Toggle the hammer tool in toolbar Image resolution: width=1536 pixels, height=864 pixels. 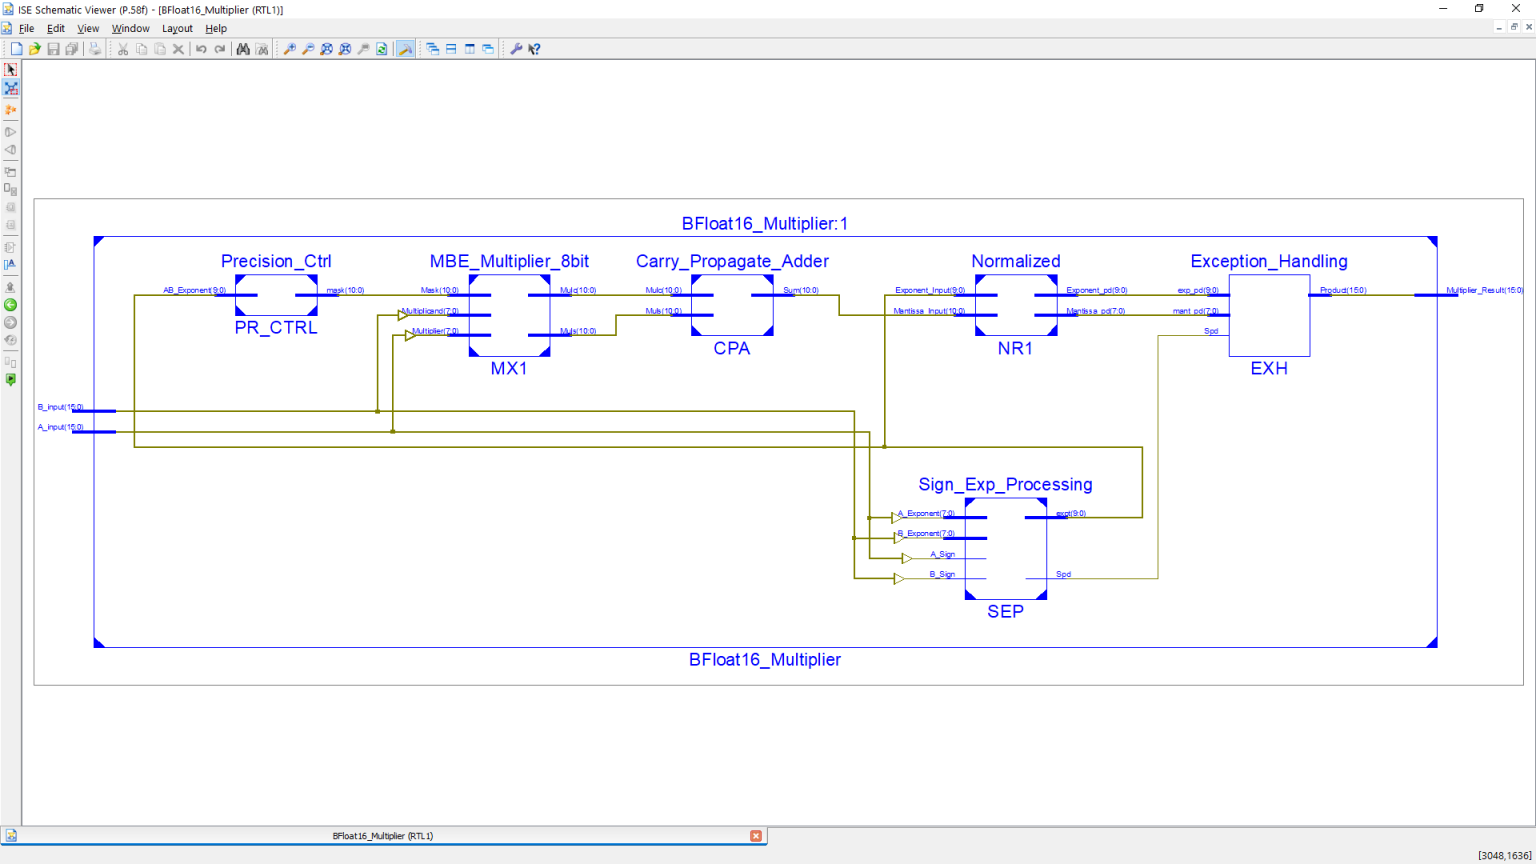(405, 49)
